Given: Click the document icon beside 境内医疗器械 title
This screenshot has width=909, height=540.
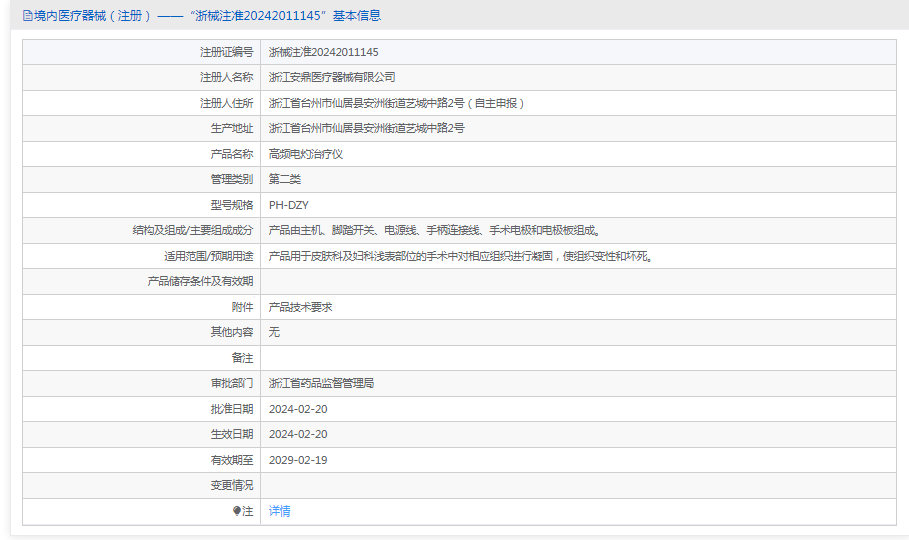Looking at the screenshot, I should tap(27, 16).
